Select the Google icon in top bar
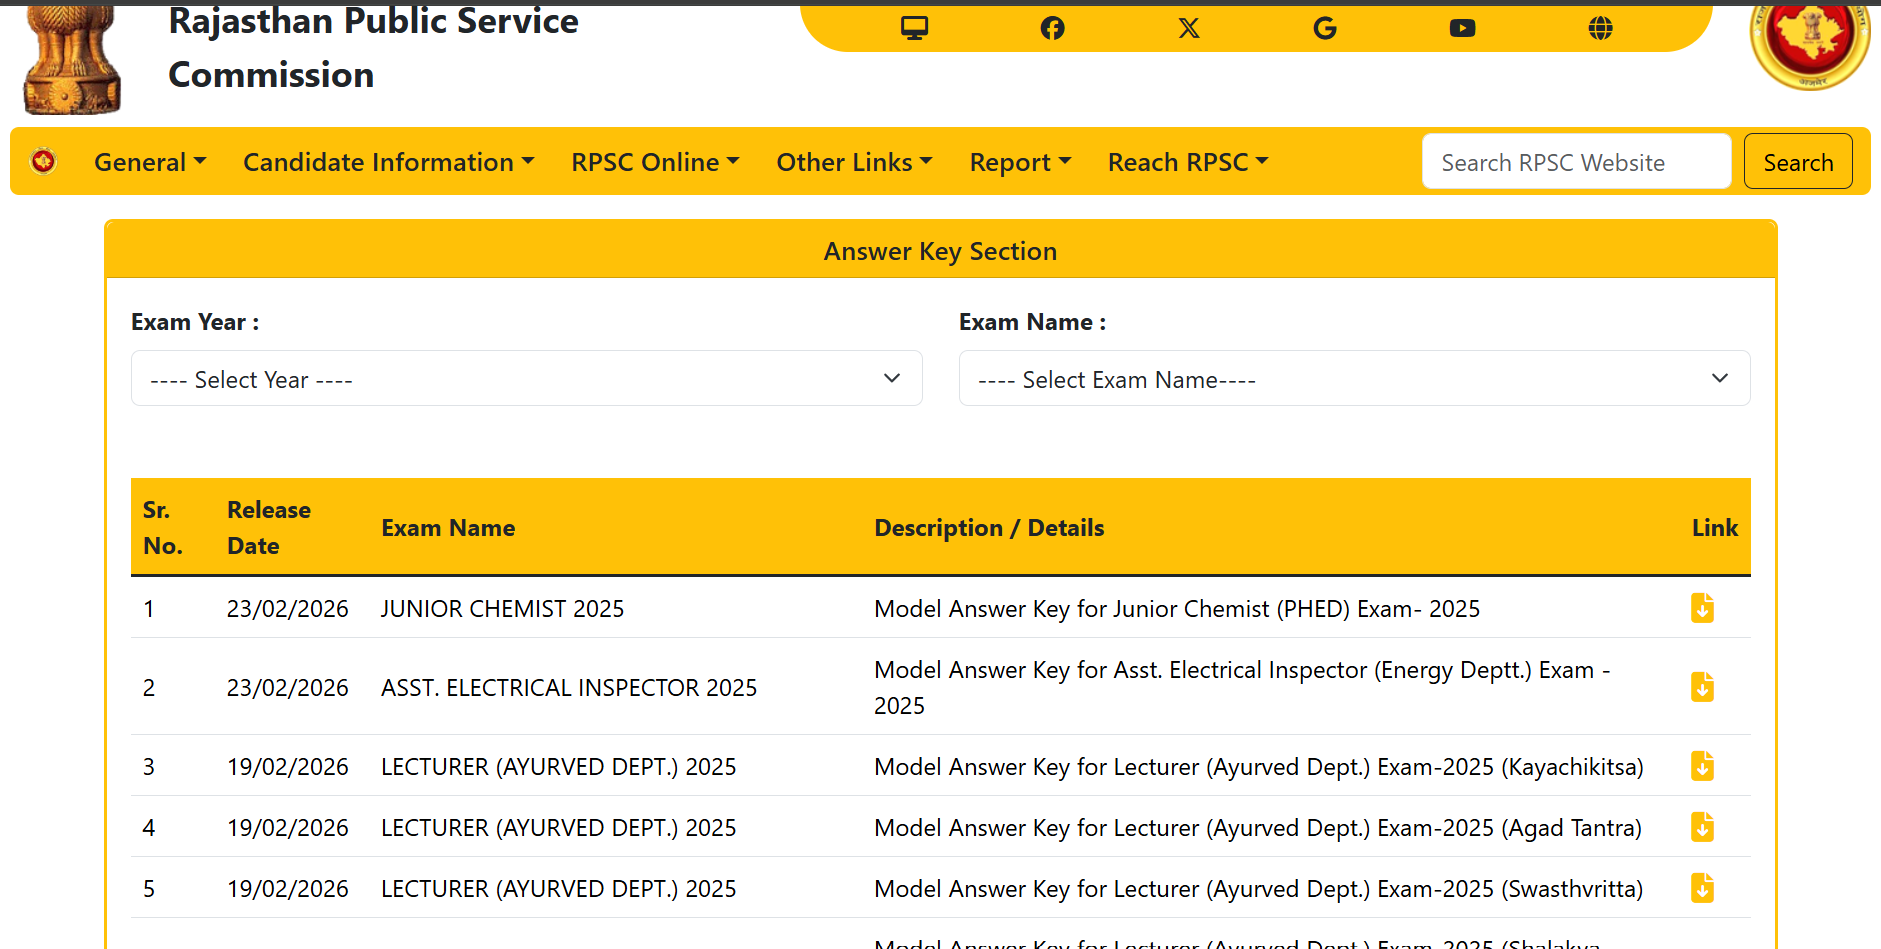 click(1325, 28)
